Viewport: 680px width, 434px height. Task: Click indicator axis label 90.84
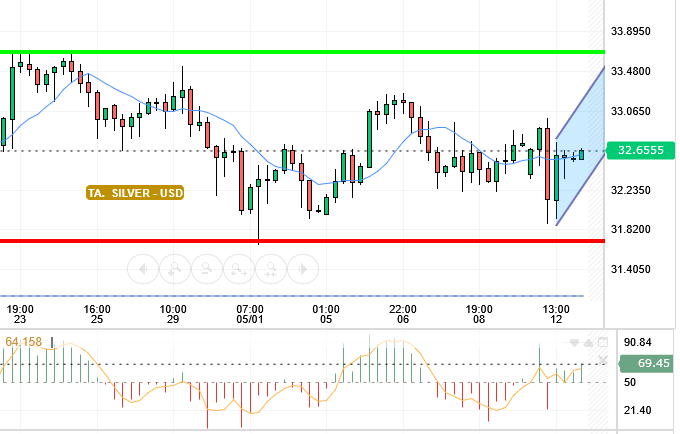[638, 343]
